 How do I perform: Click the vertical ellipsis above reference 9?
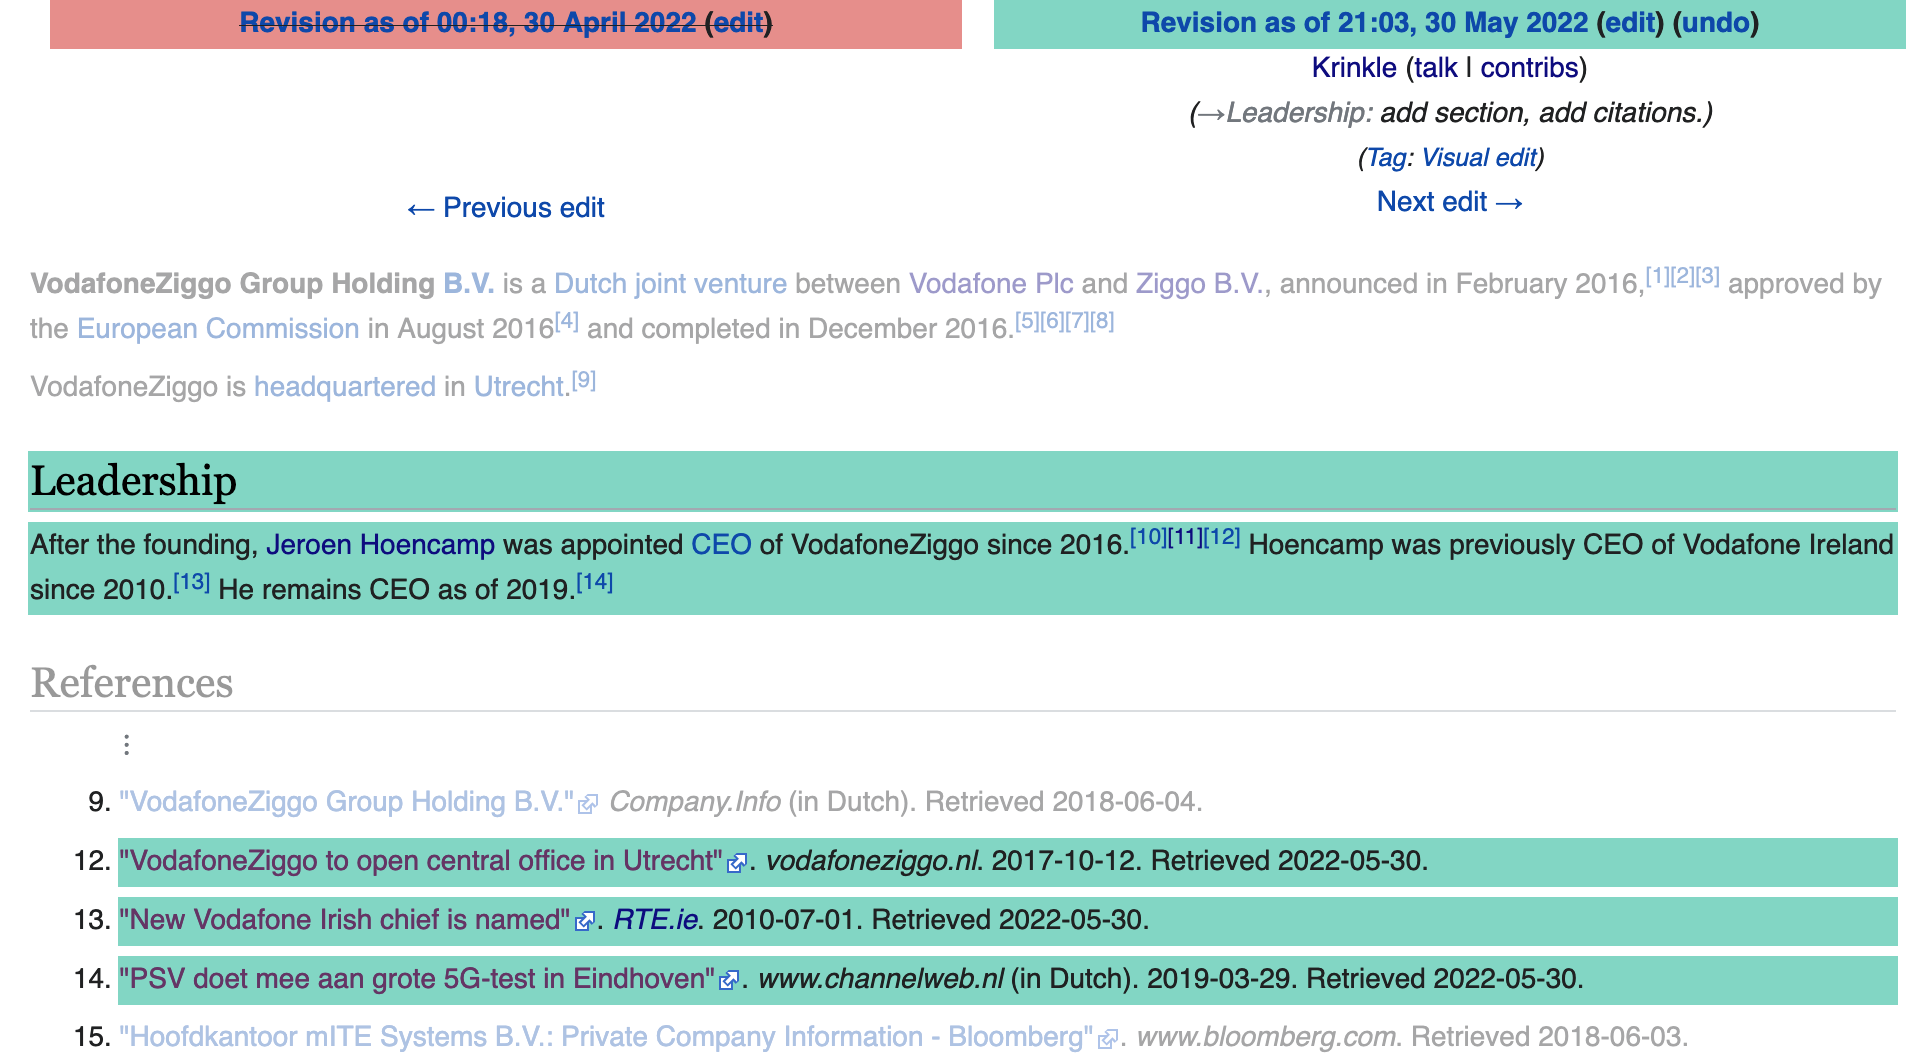[126, 745]
